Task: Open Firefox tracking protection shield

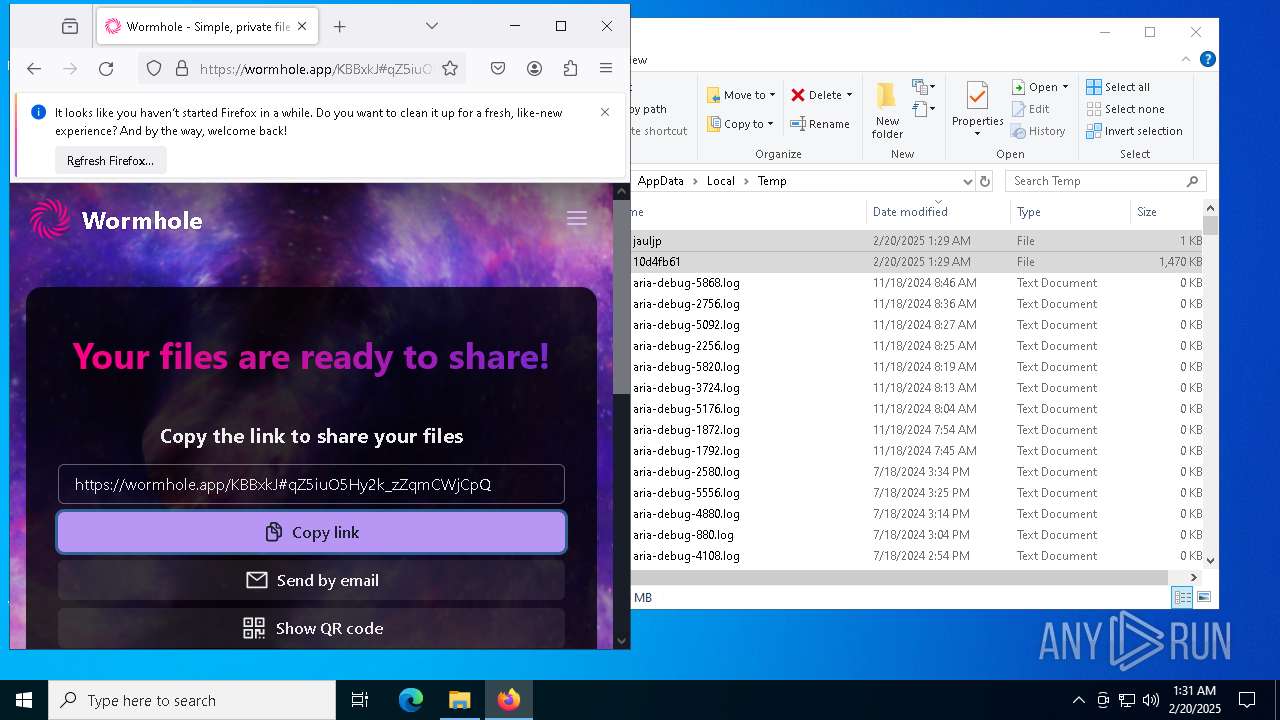Action: [x=154, y=68]
